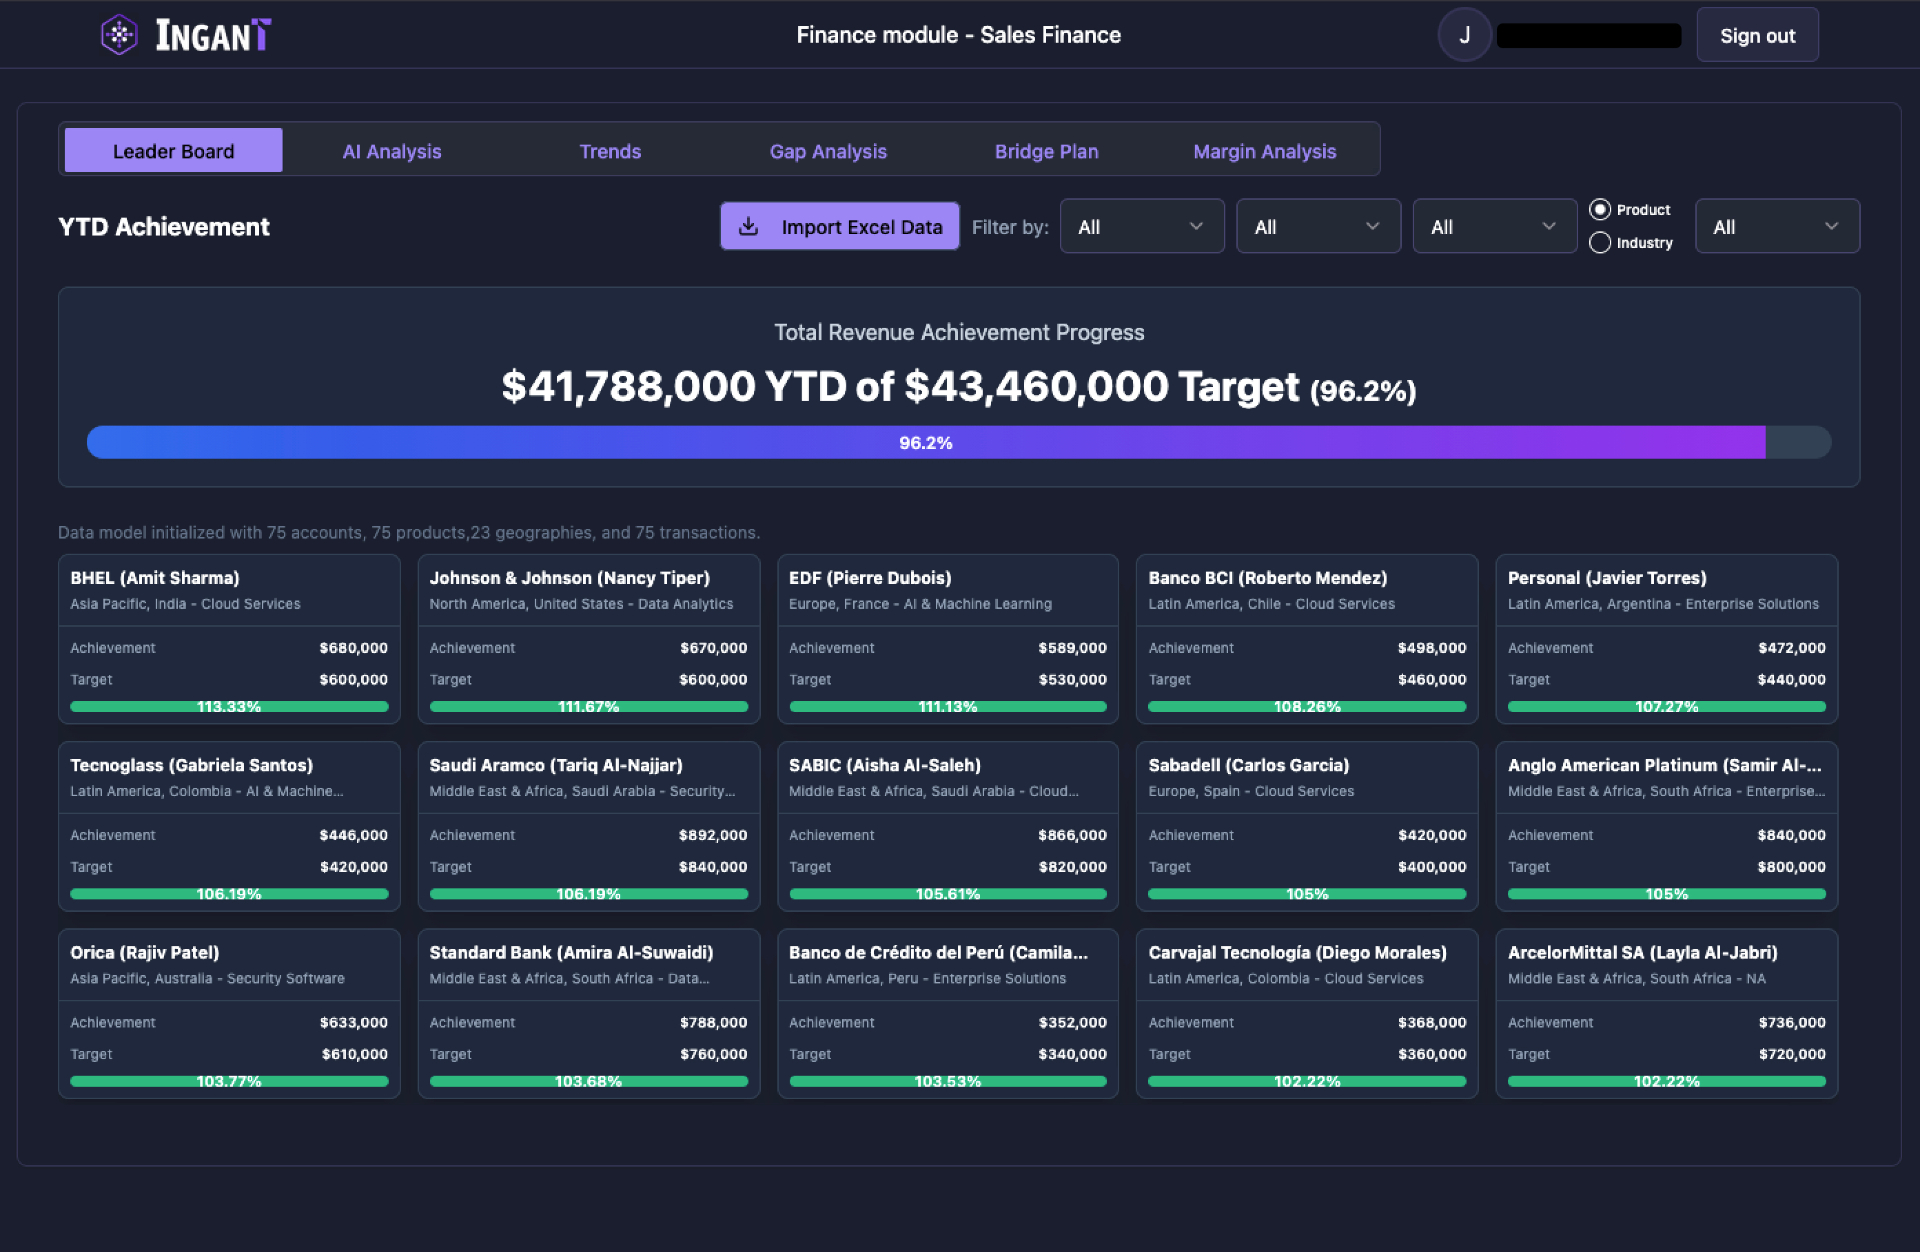
Task: Open the first All filter dropdown
Action: [x=1142, y=227]
